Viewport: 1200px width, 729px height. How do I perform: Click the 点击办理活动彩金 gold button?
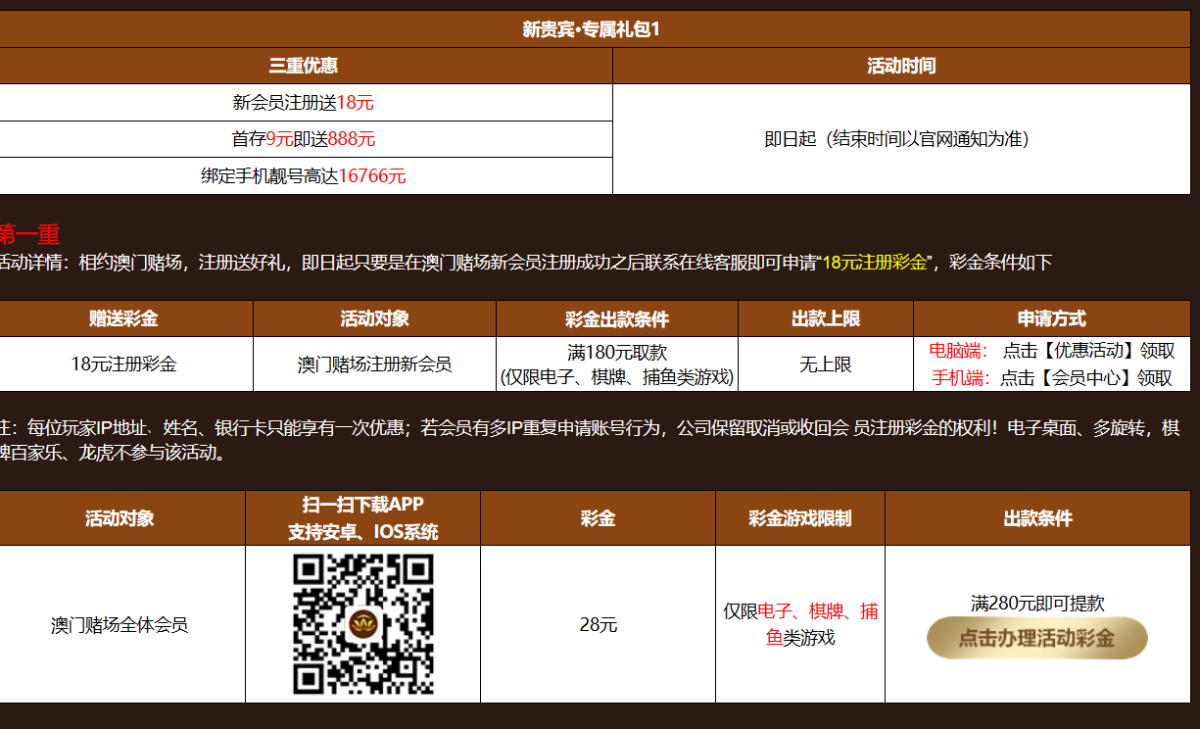[1037, 638]
